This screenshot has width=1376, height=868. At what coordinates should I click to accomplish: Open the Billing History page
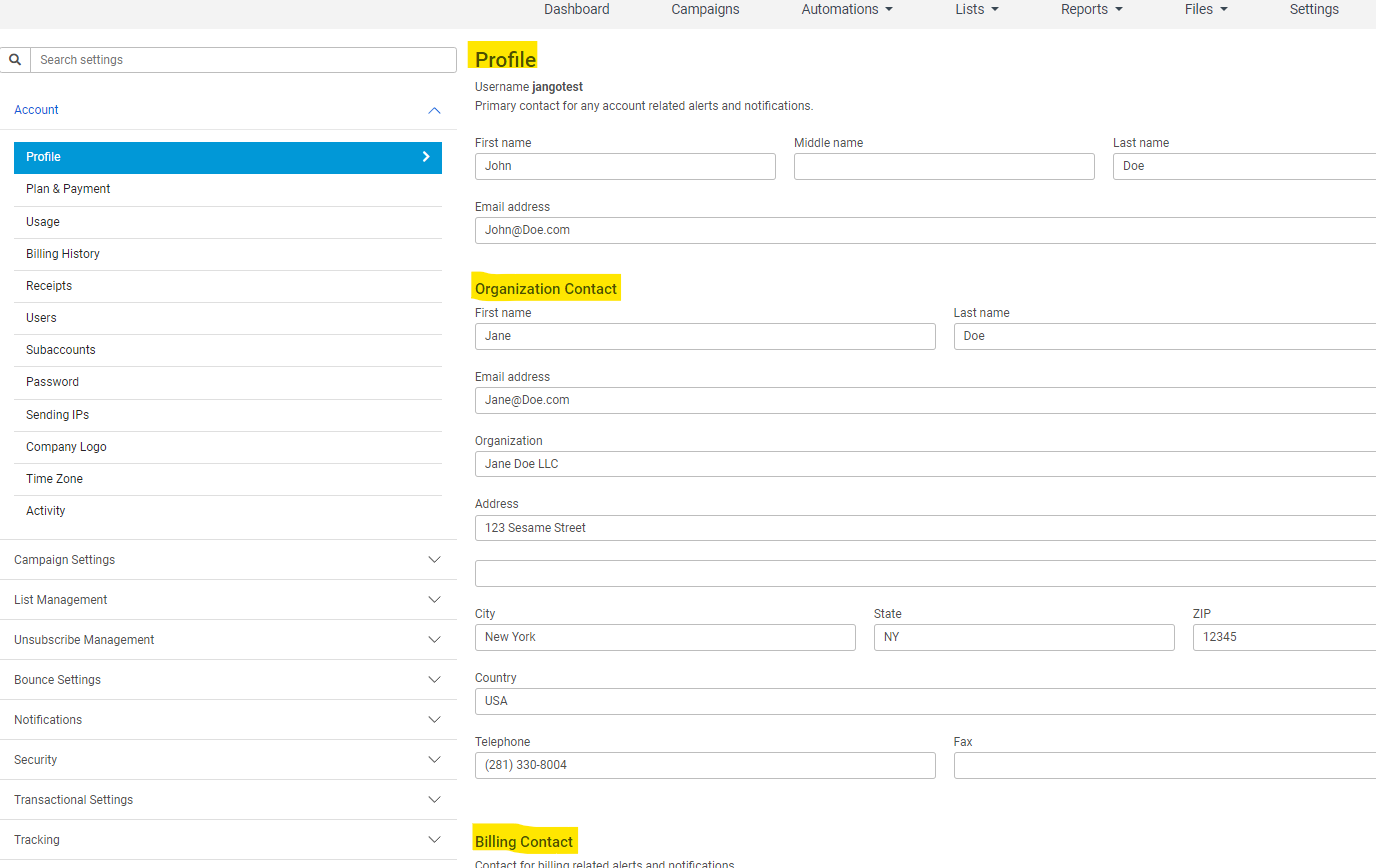tap(63, 254)
